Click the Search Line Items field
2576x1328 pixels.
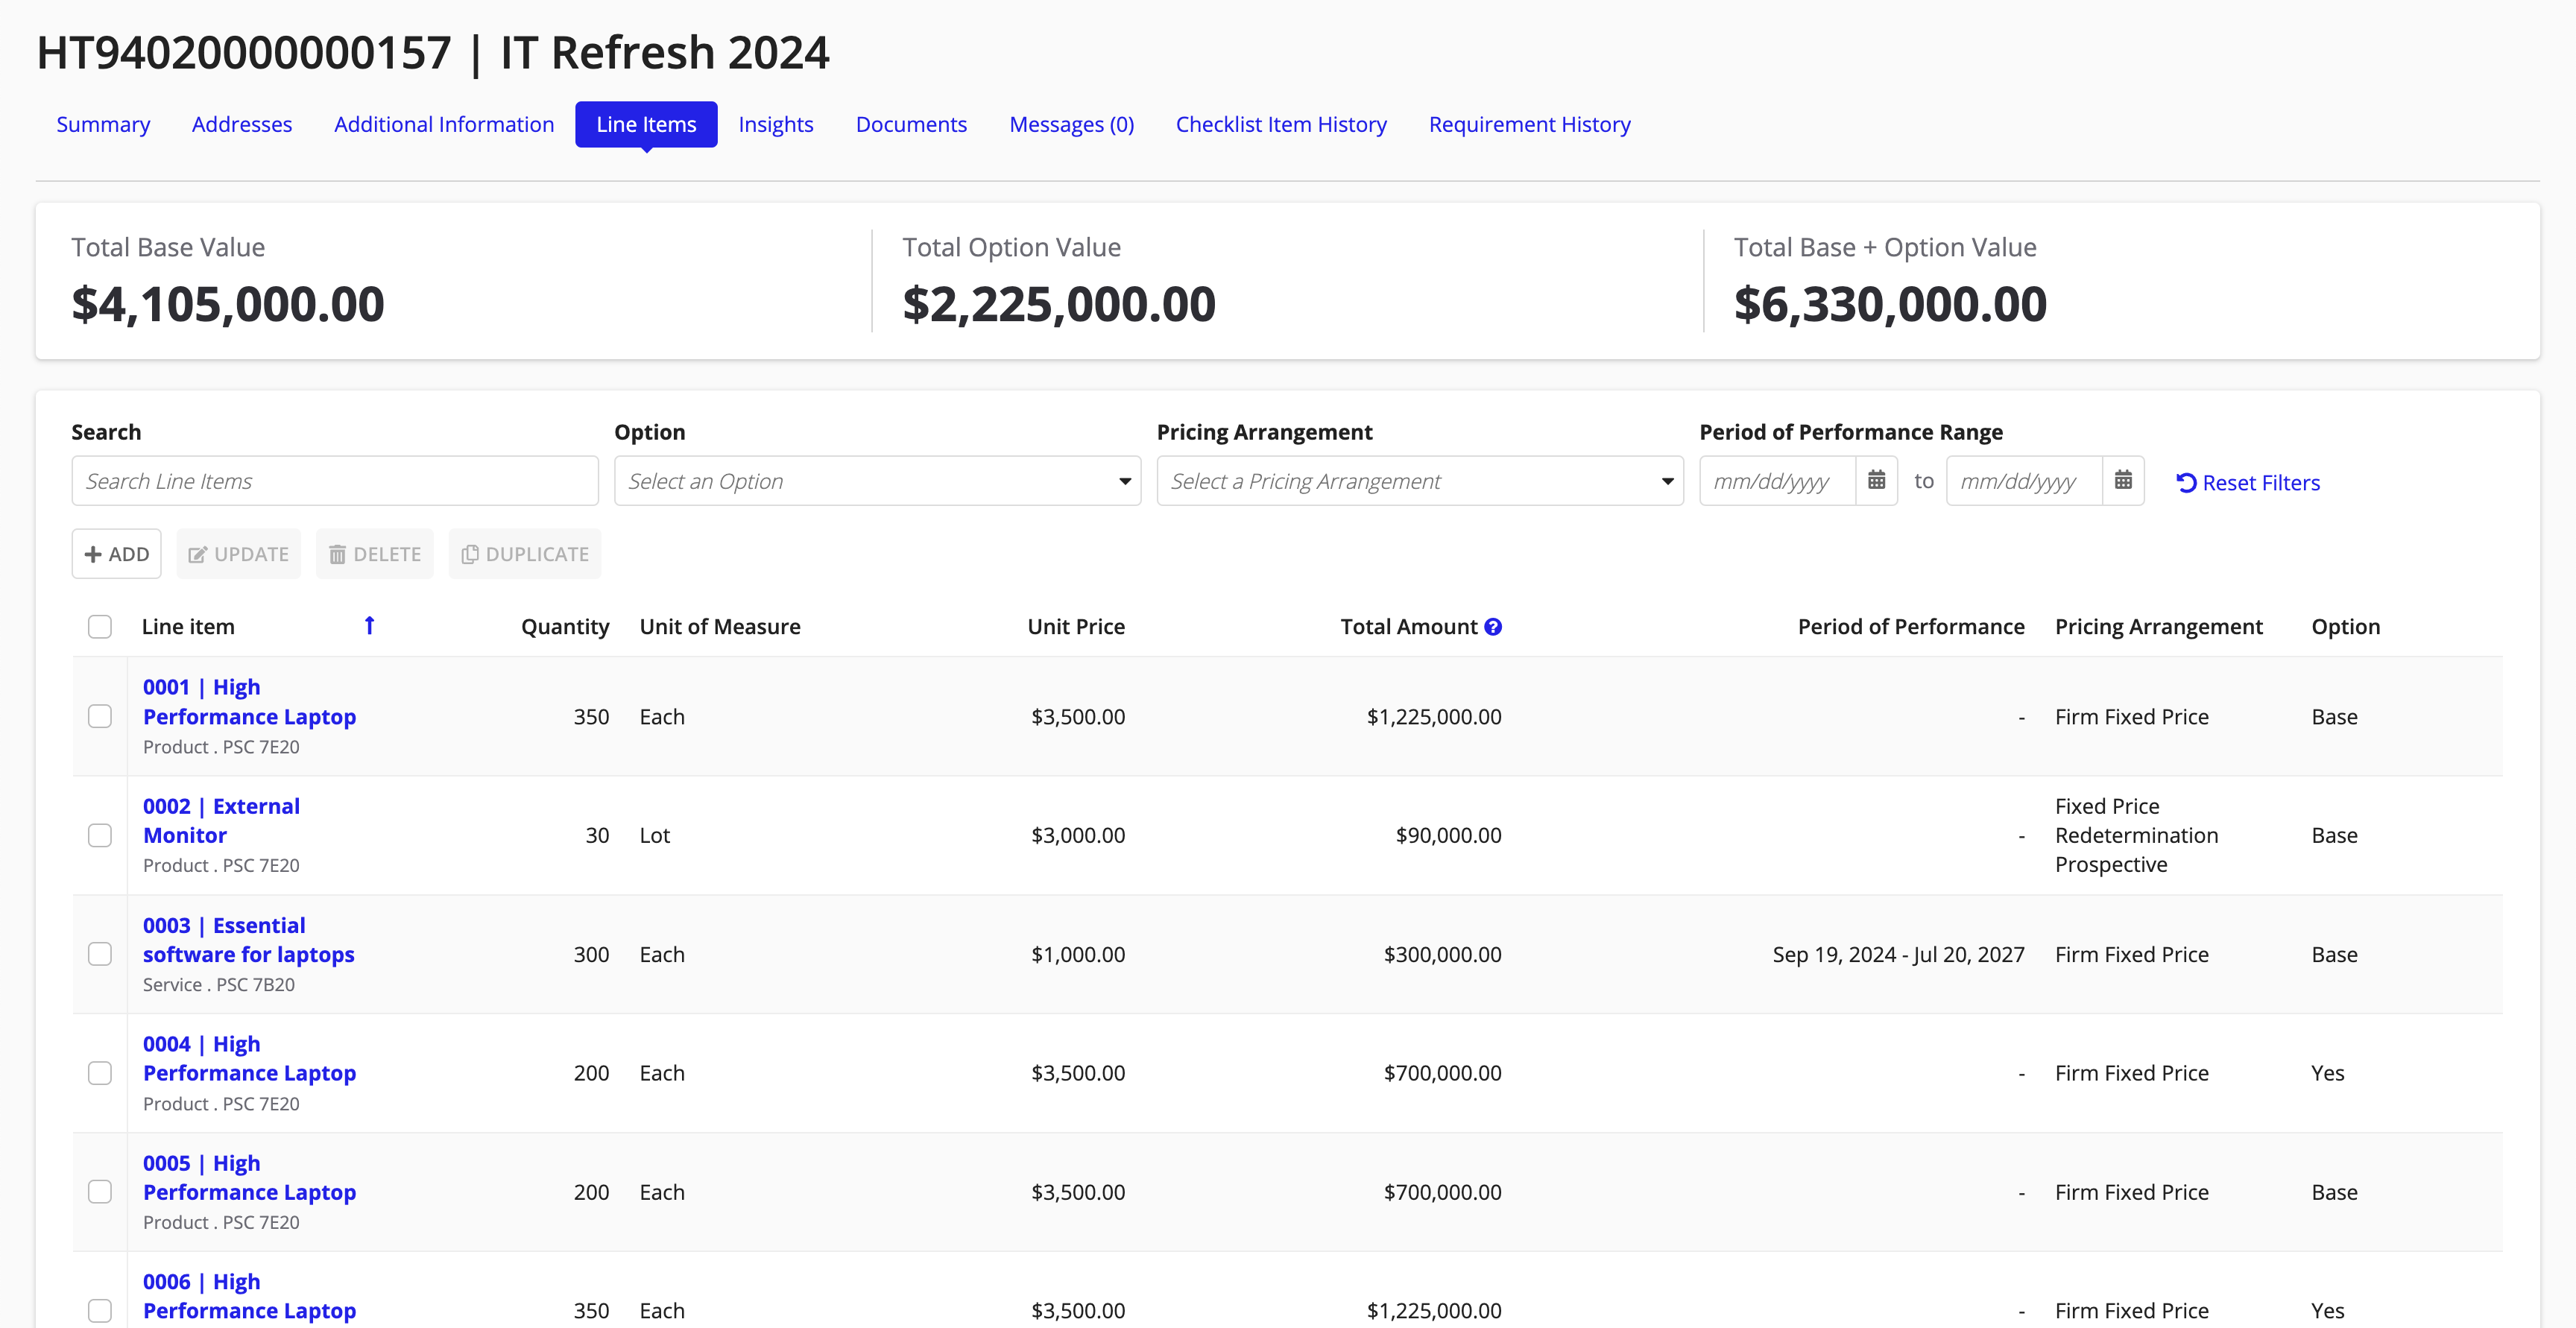coord(335,481)
